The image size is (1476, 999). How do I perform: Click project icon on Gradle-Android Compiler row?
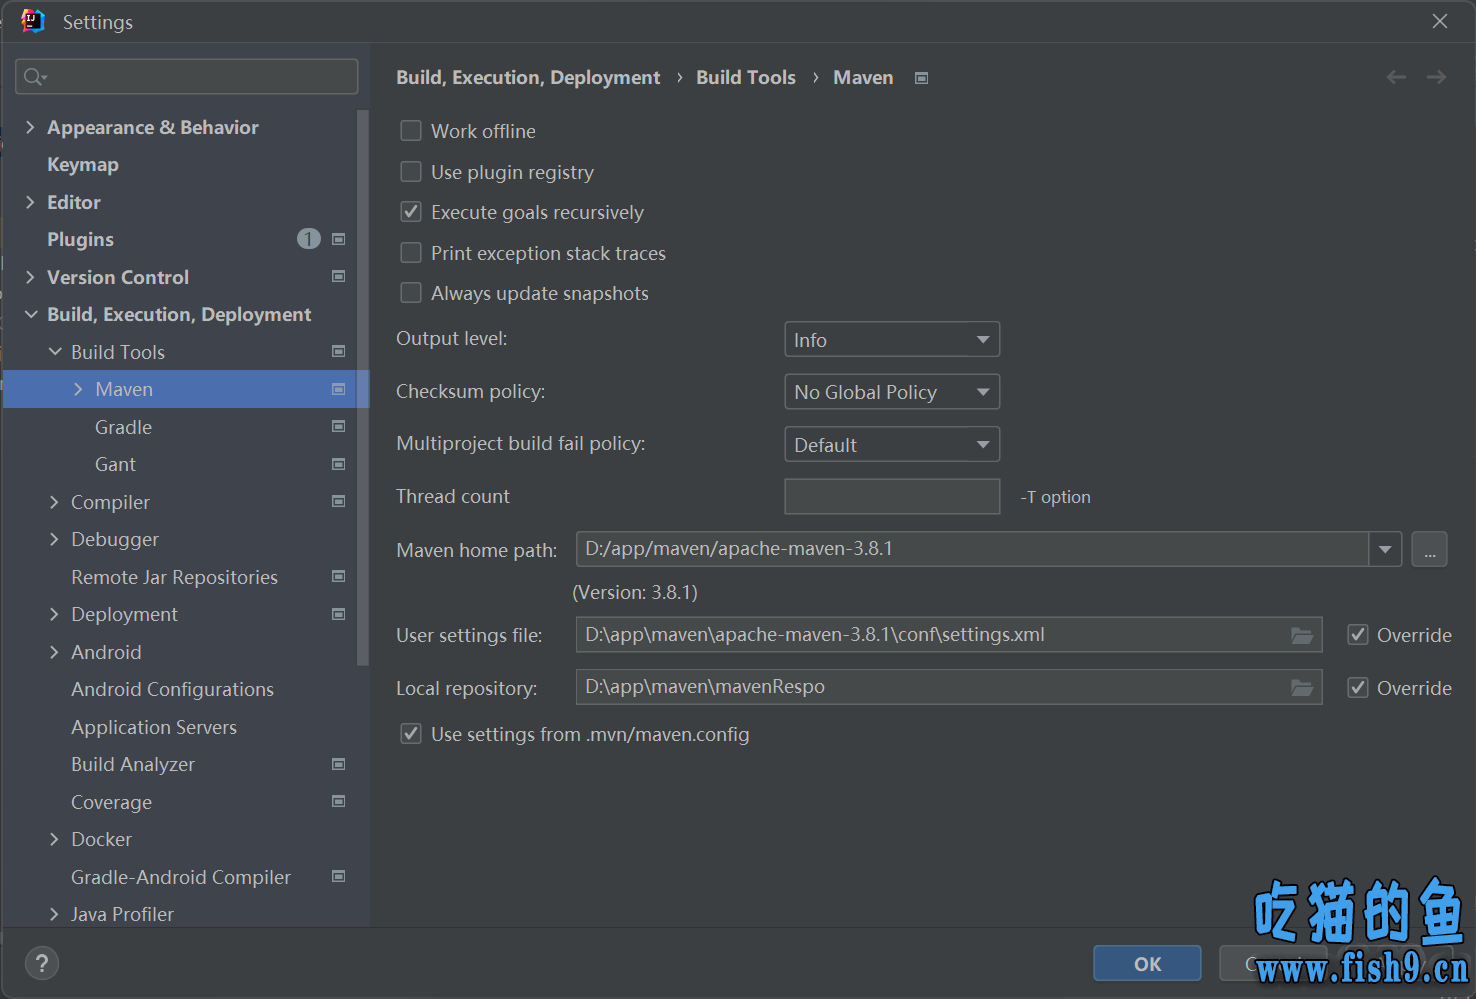339,876
